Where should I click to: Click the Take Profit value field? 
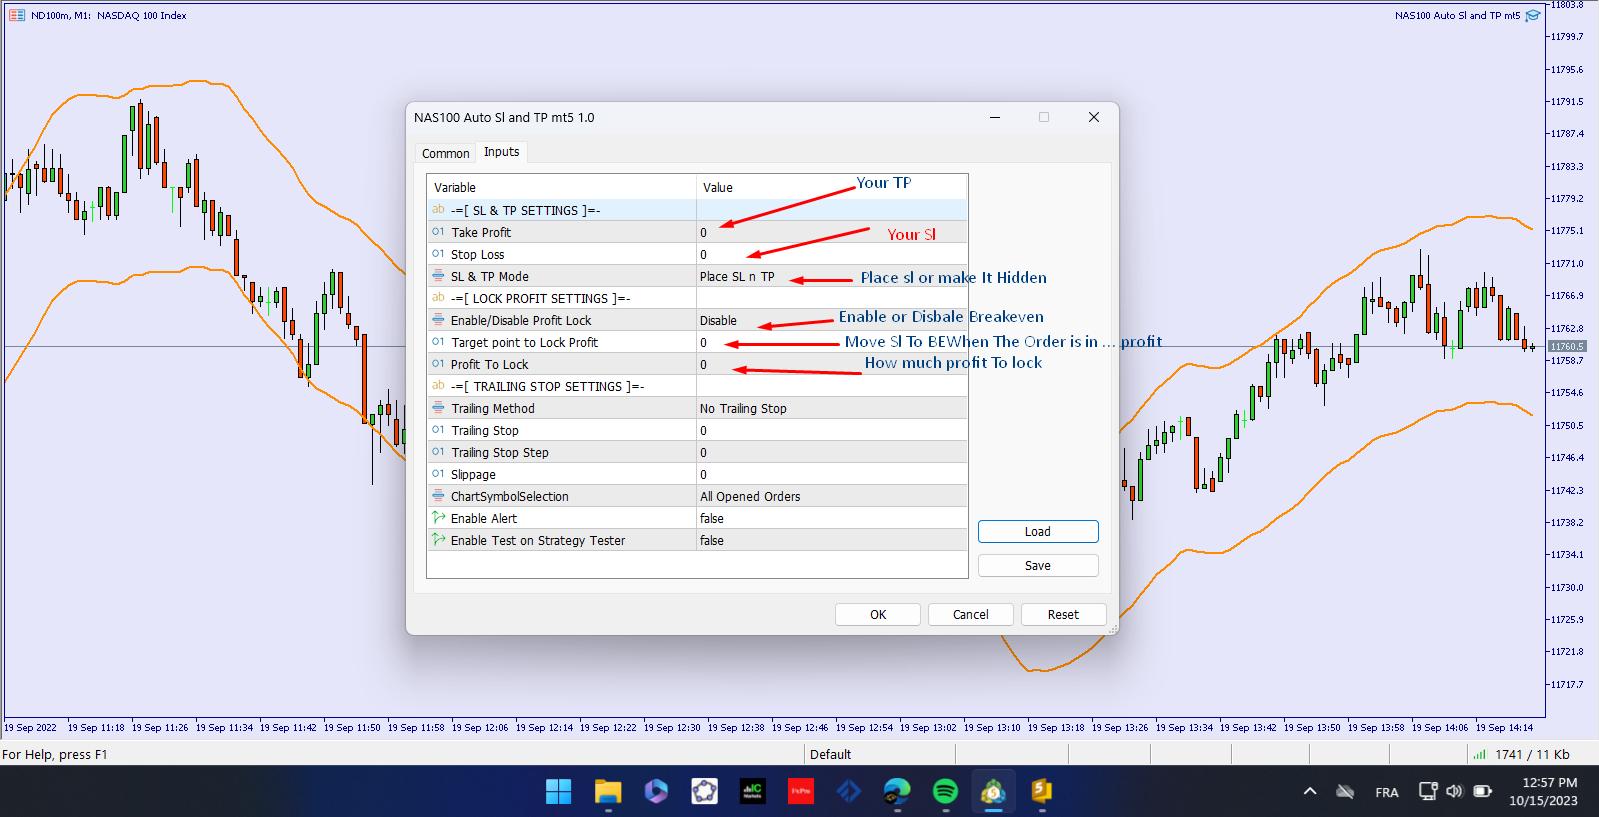coord(830,232)
